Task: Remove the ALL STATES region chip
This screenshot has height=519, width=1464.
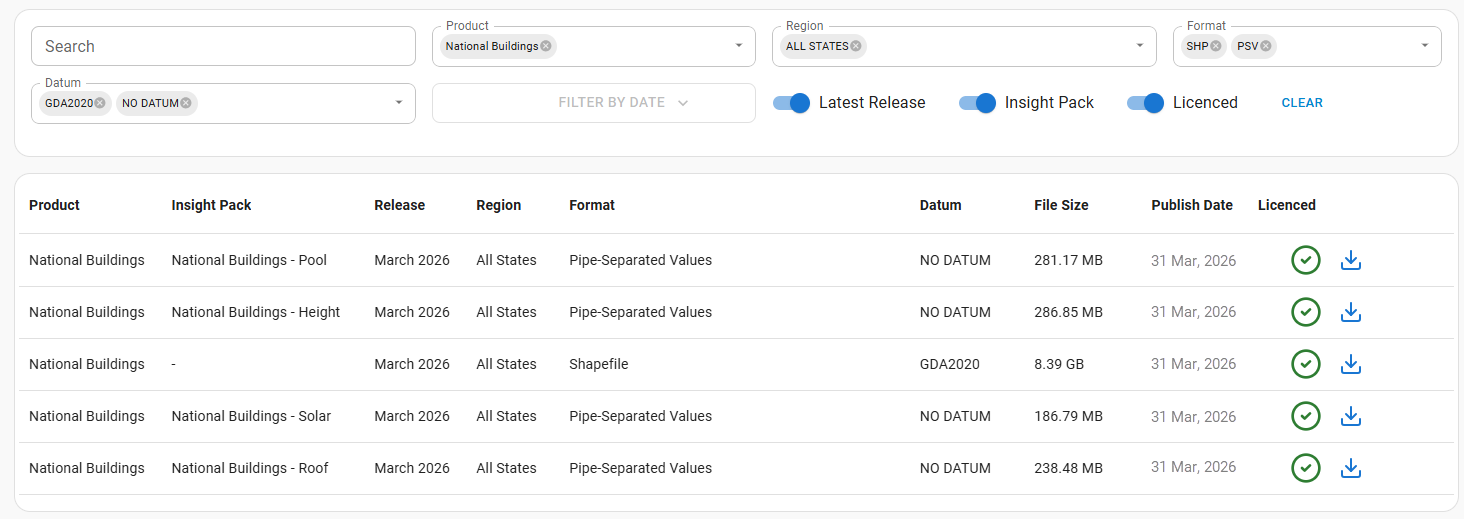Action: tap(856, 46)
